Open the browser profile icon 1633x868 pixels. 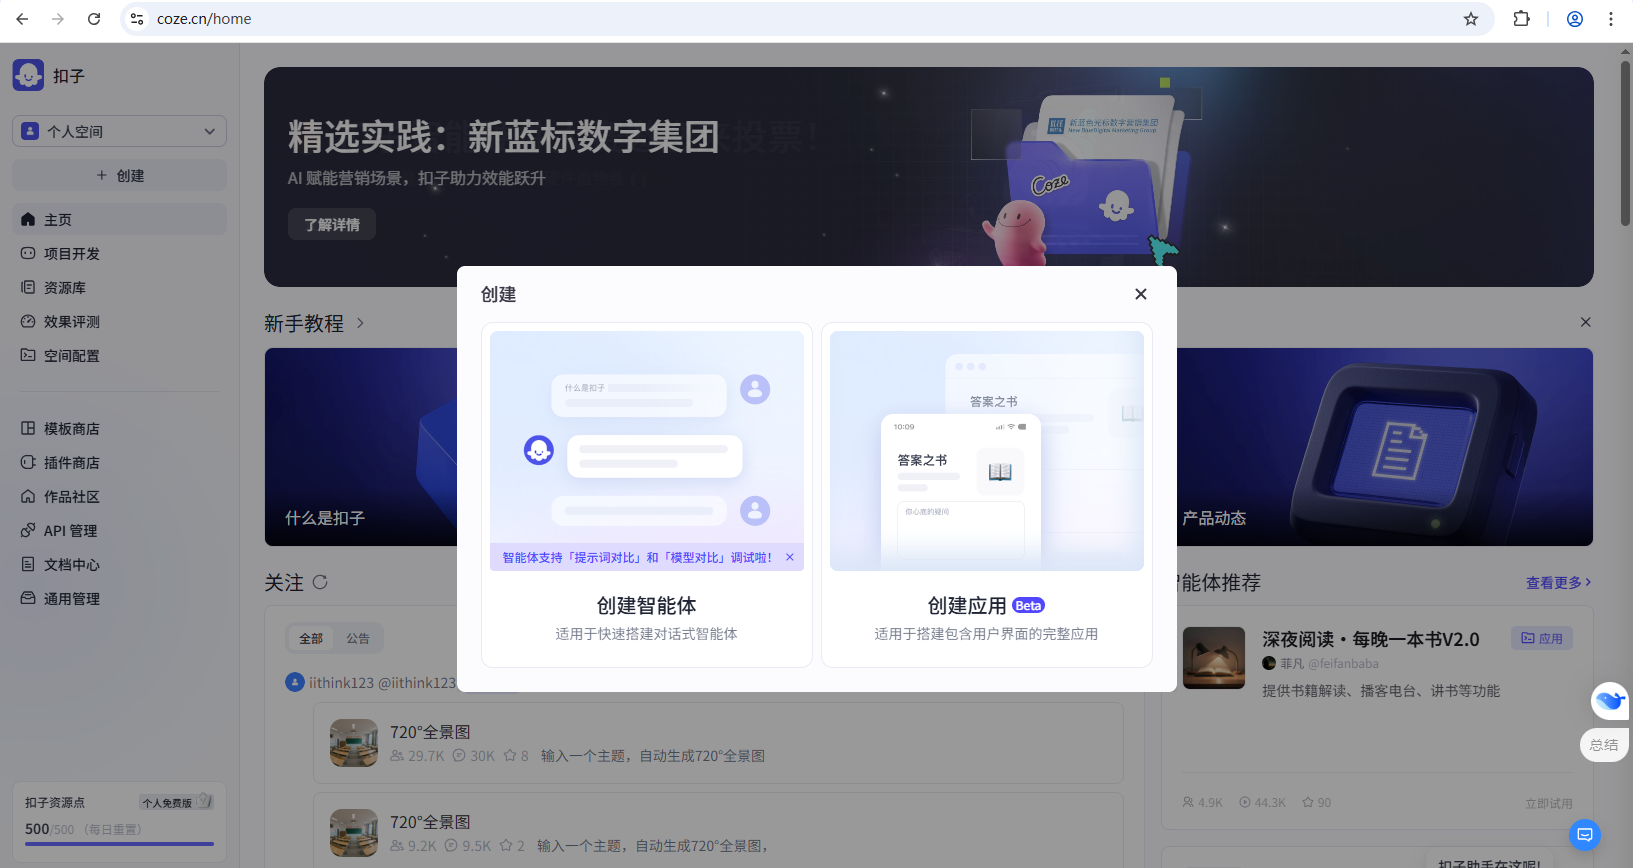[1575, 19]
